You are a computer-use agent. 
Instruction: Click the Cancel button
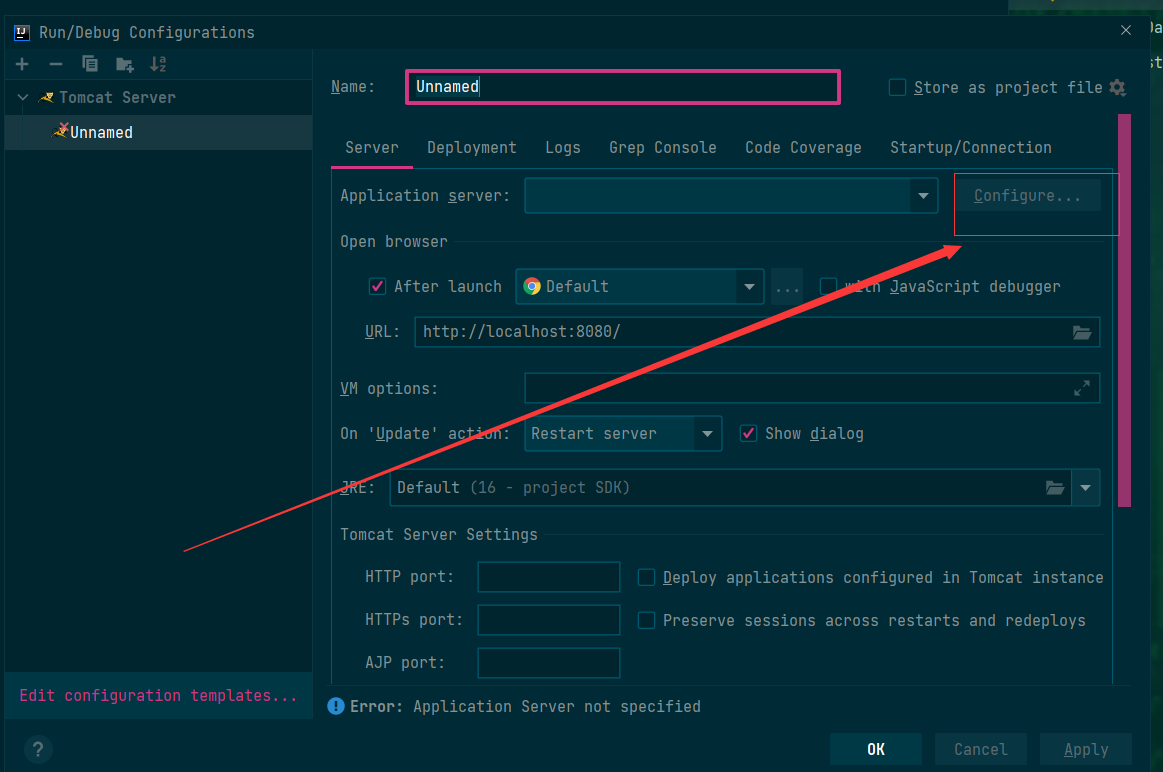tap(981, 749)
